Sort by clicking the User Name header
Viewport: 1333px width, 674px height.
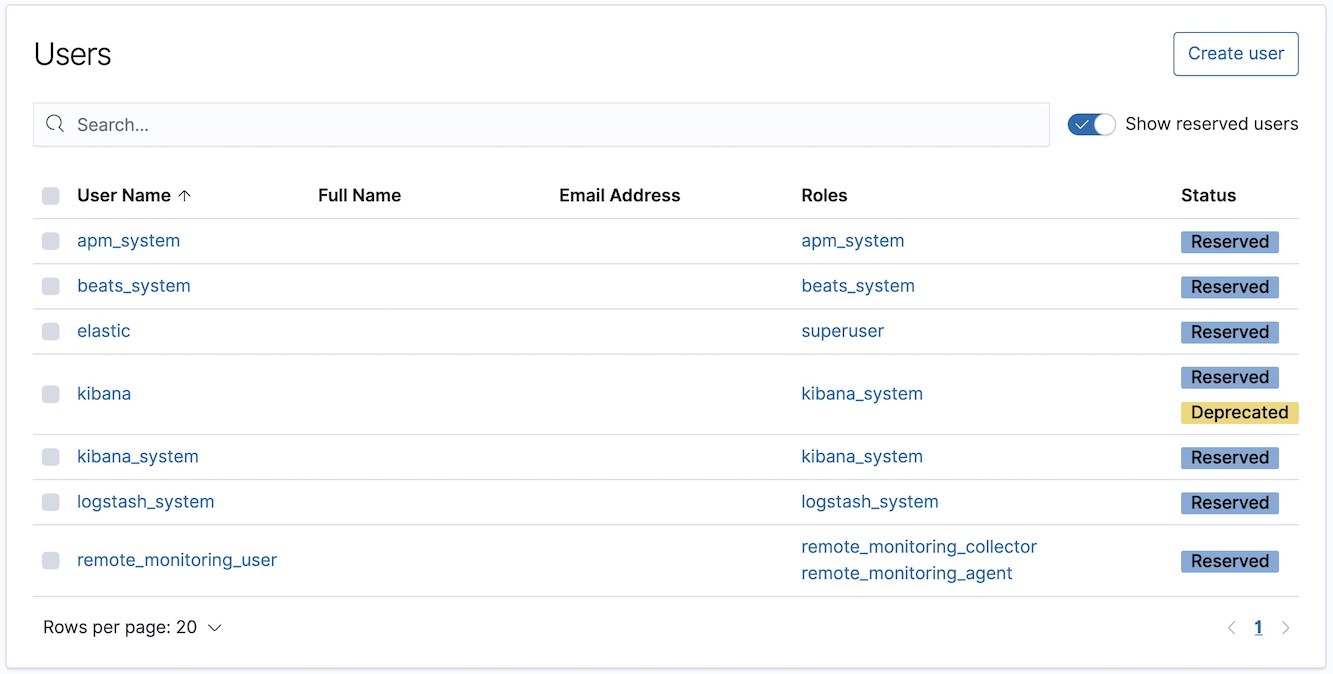(x=126, y=195)
